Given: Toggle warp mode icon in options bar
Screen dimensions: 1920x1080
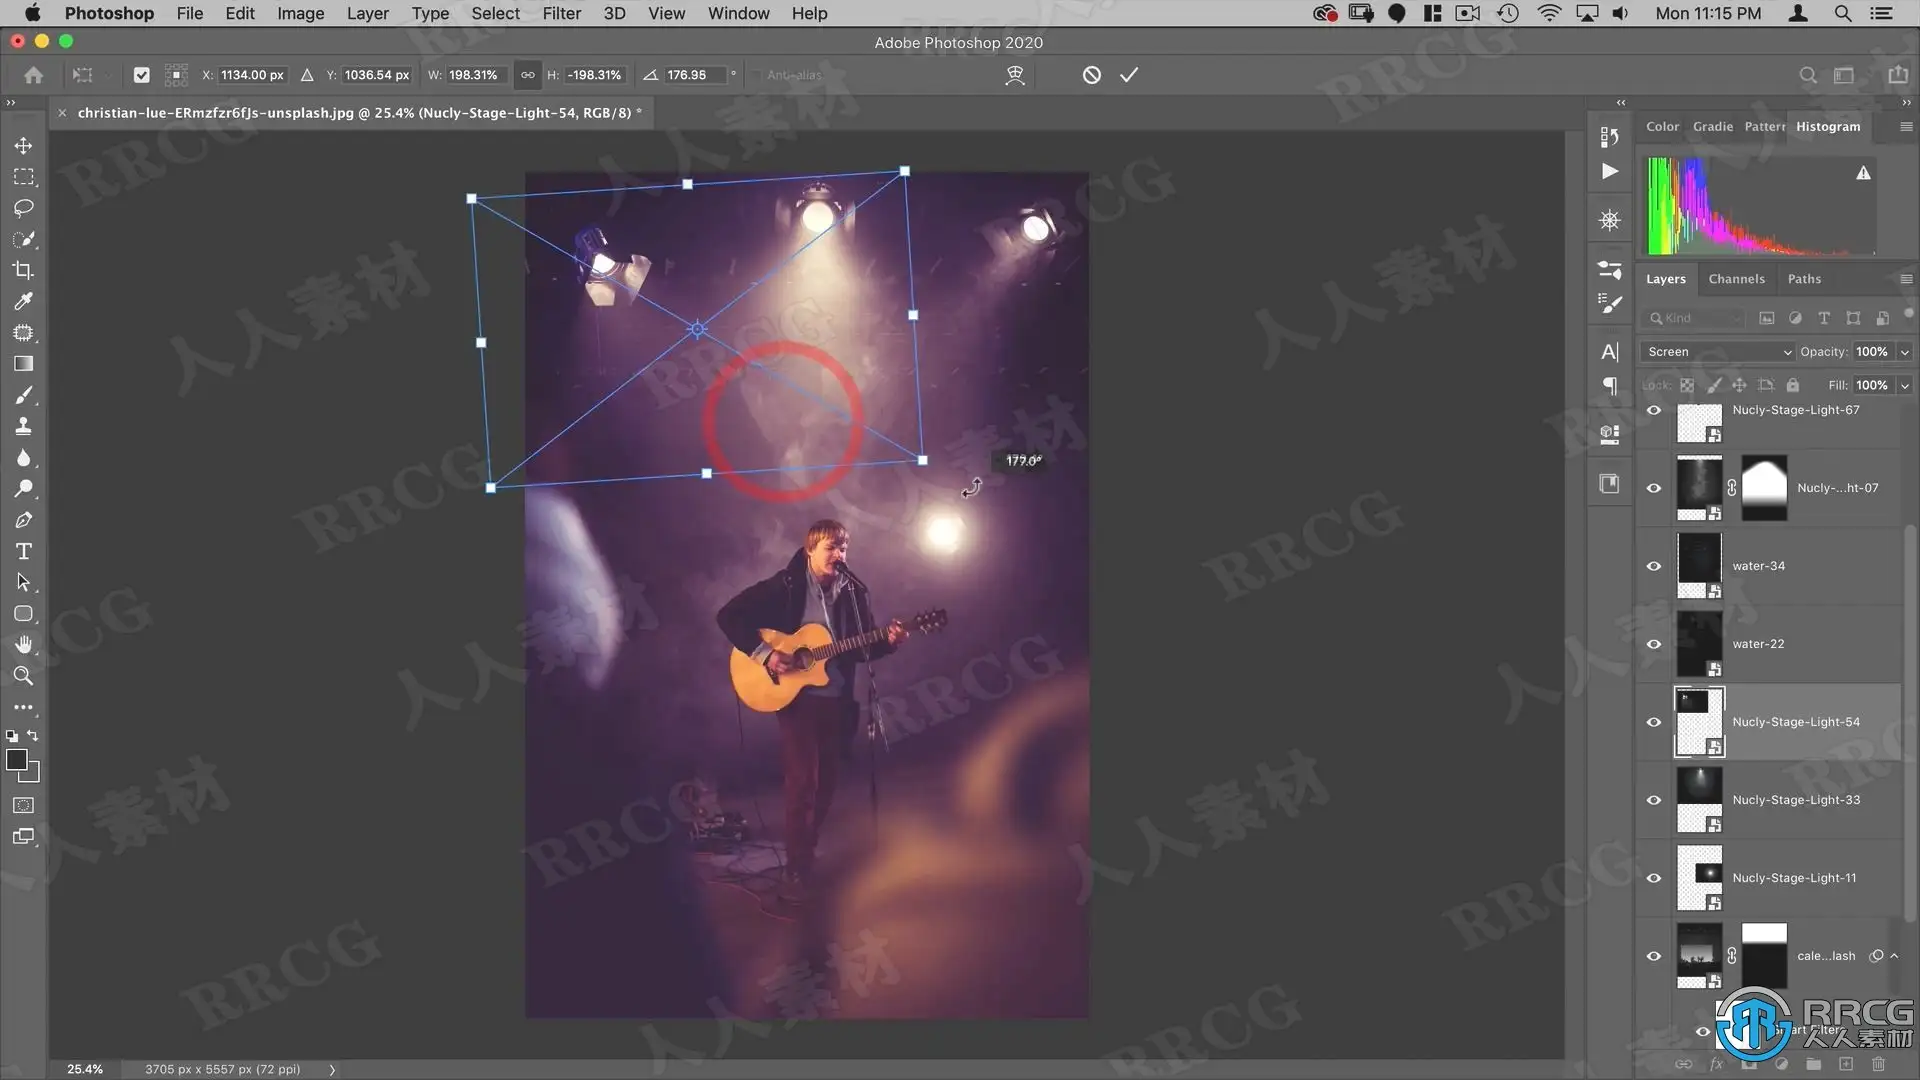Looking at the screenshot, I should (1015, 75).
